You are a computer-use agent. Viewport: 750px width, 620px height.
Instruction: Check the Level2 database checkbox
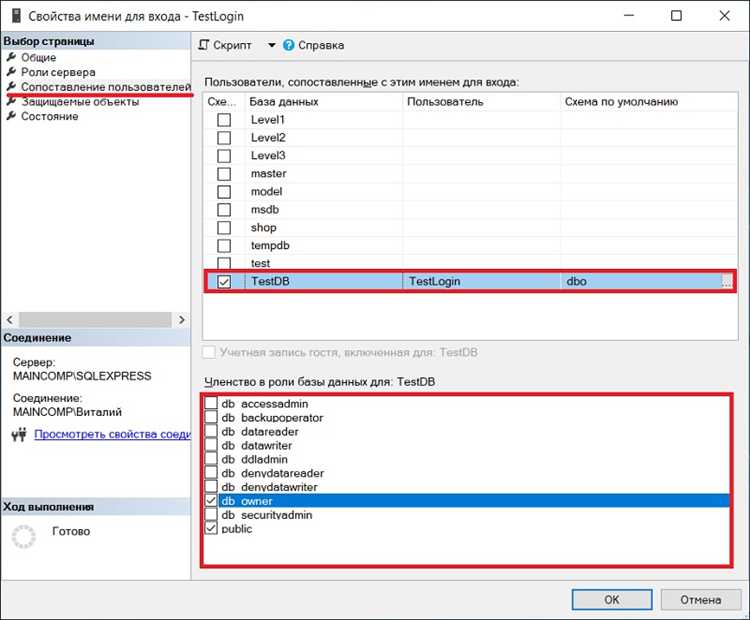coord(224,138)
